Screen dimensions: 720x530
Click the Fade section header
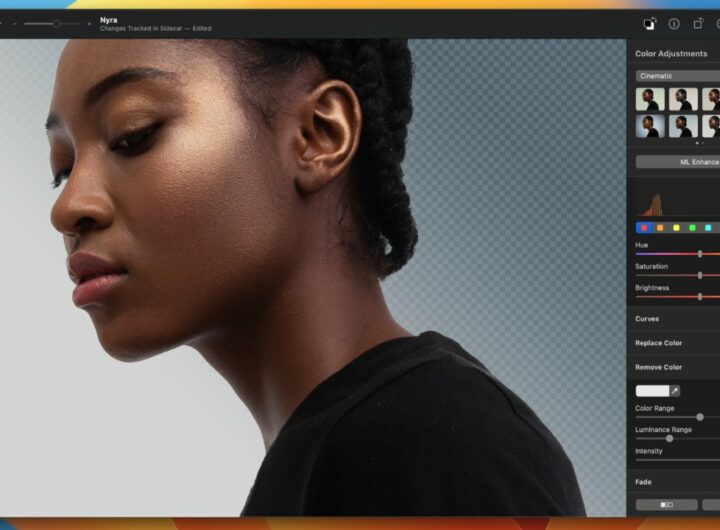[x=644, y=482]
